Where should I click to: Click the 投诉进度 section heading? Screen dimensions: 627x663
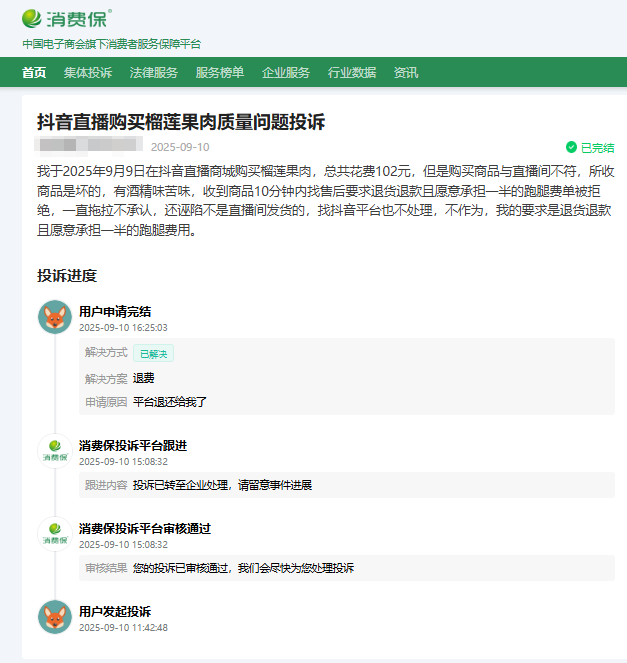point(67,276)
